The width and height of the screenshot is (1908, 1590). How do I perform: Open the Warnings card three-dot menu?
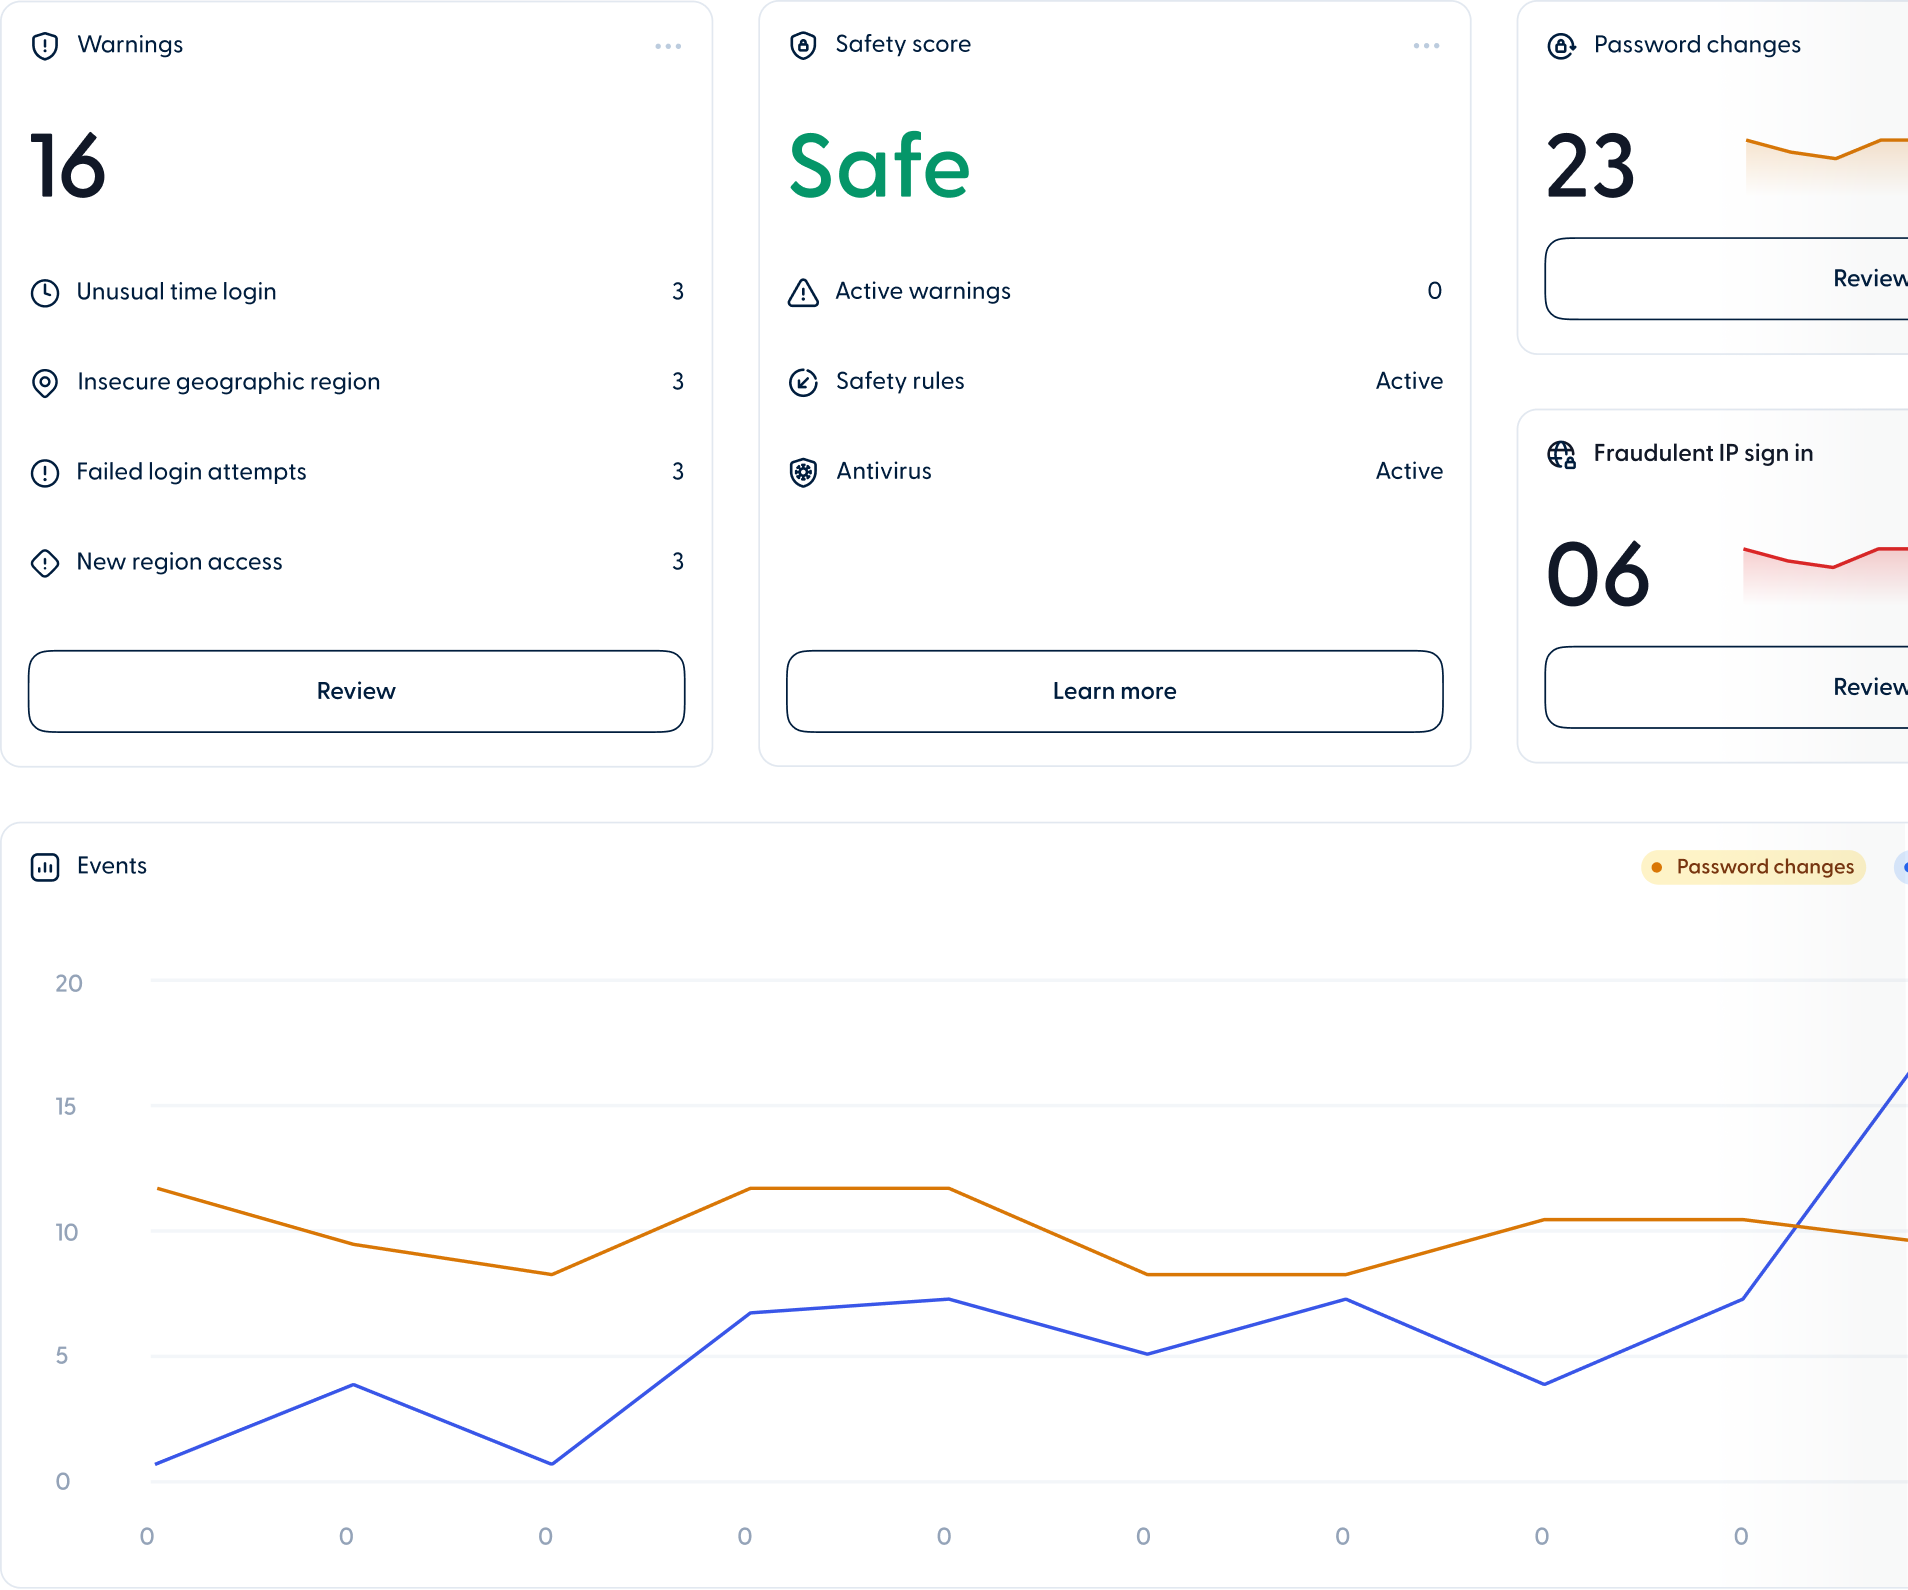668,47
